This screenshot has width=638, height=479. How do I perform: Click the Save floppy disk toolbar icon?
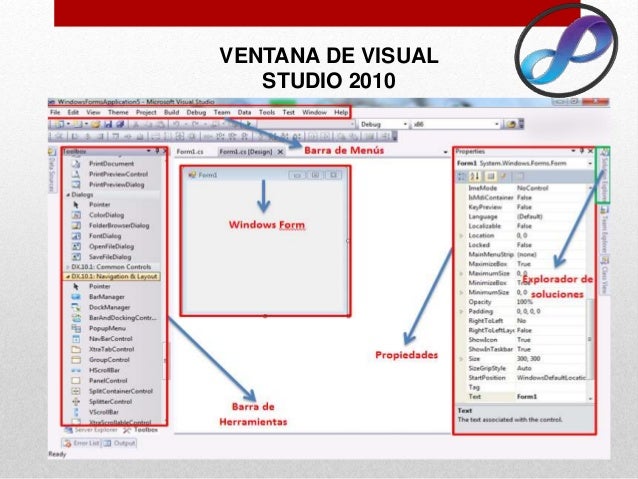pos(108,124)
